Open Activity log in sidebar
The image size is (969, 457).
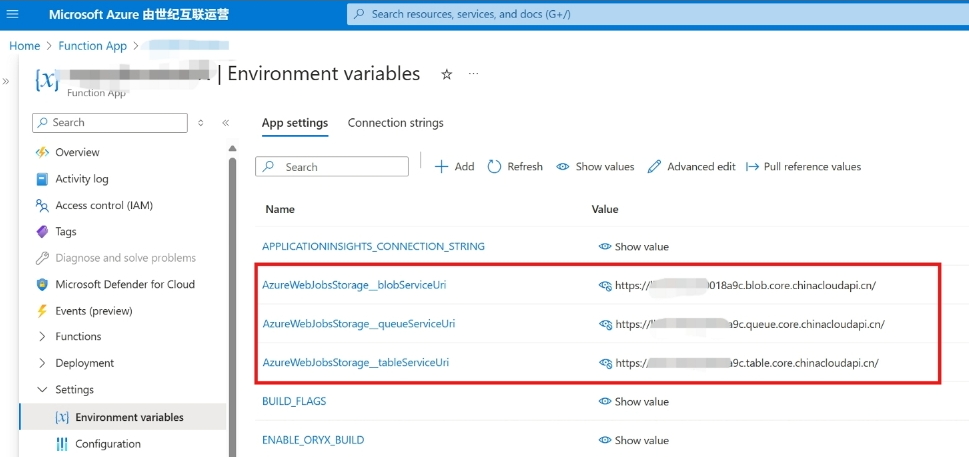[x=42, y=179]
